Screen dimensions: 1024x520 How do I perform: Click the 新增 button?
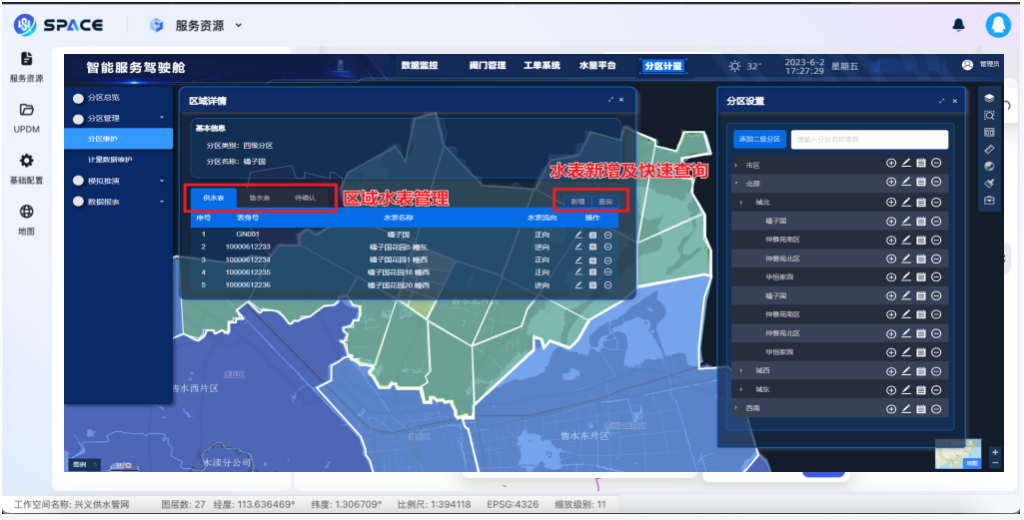click(x=577, y=202)
